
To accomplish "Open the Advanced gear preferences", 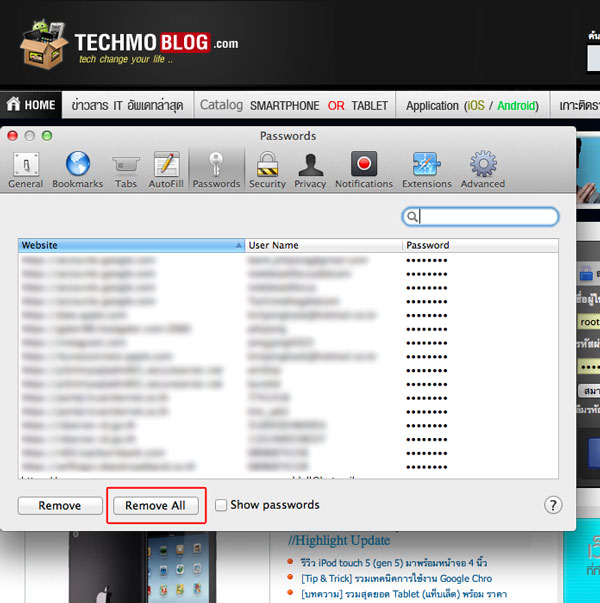I will click(x=483, y=168).
